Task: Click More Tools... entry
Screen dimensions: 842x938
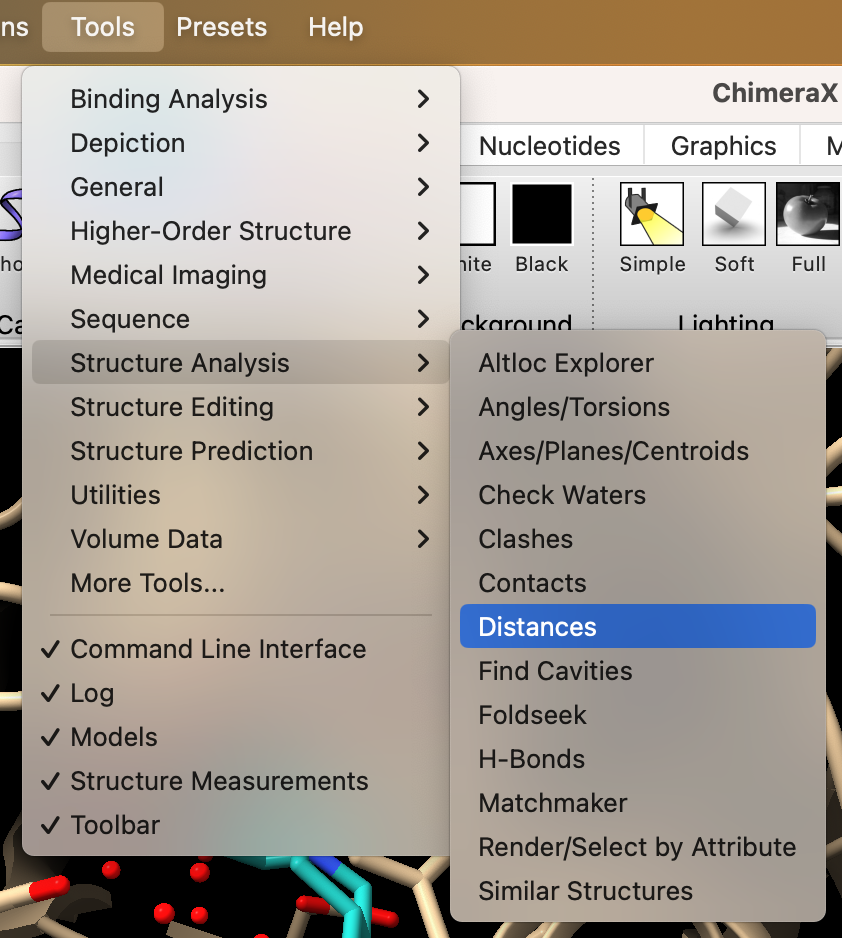Action: point(148,583)
